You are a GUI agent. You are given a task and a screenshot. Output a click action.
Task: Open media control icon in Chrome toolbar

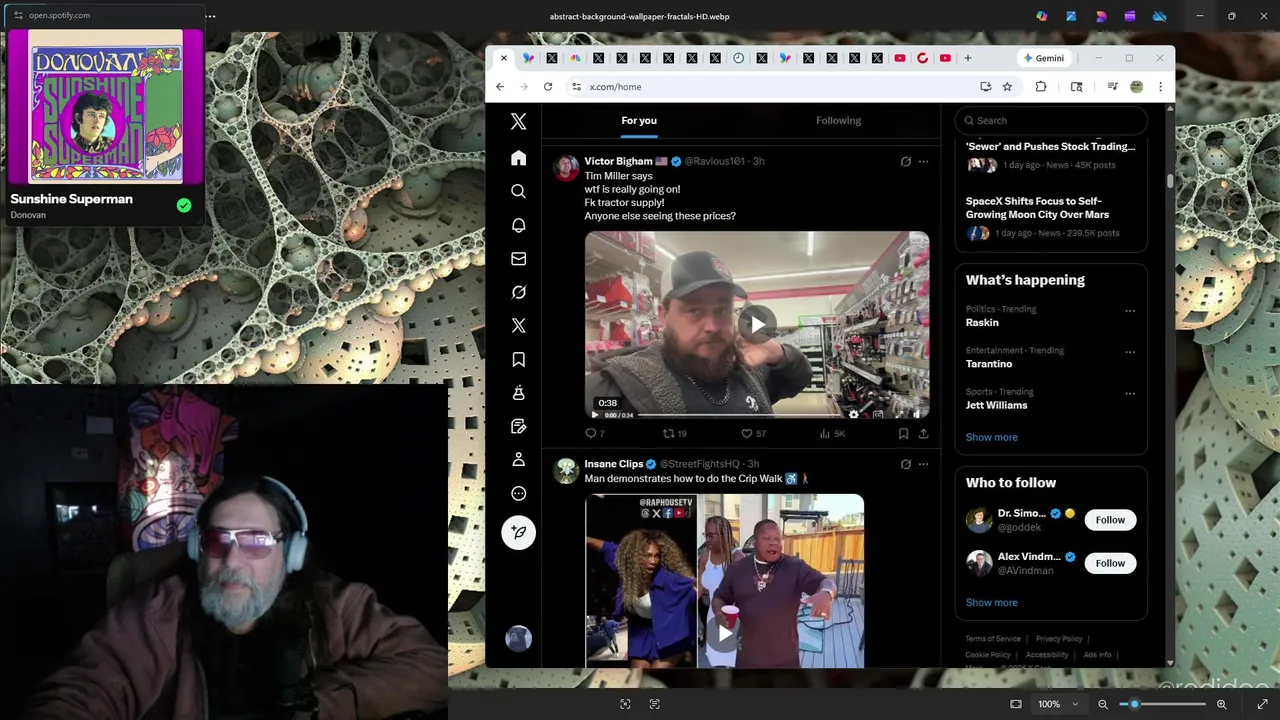[x=1112, y=87]
